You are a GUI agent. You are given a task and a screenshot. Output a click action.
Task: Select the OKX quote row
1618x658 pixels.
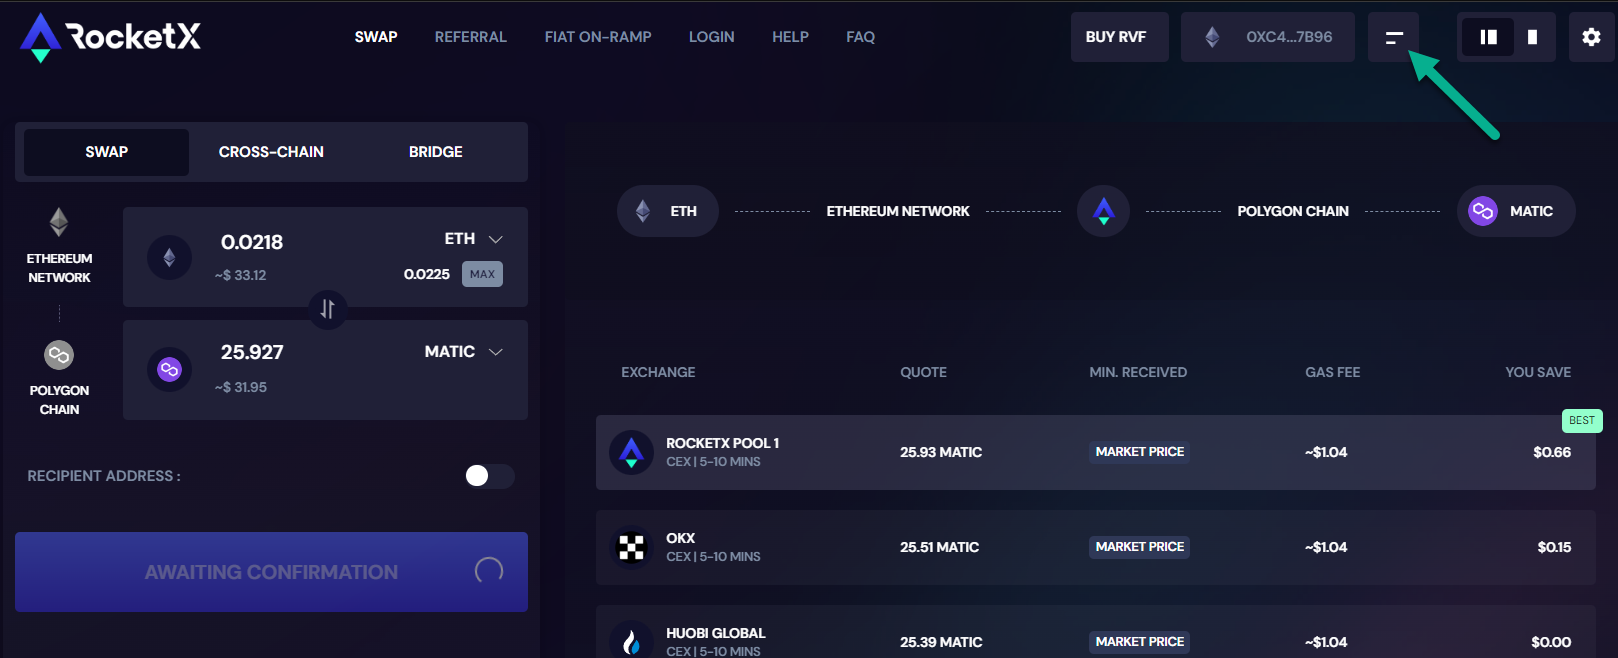[1095, 547]
